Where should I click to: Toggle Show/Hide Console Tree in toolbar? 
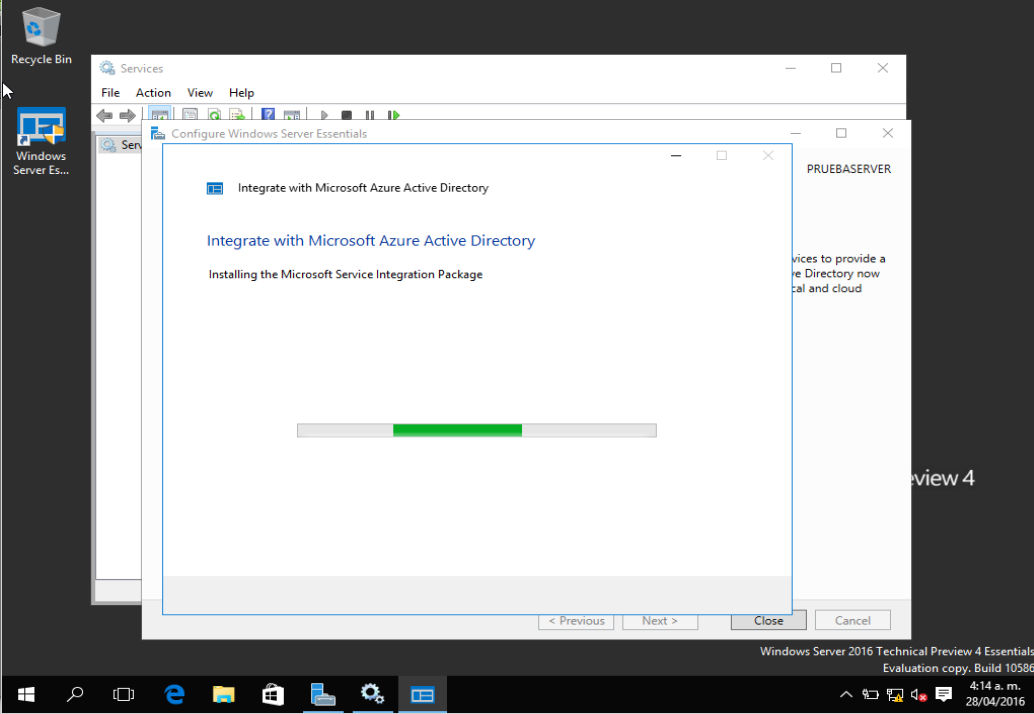click(159, 115)
